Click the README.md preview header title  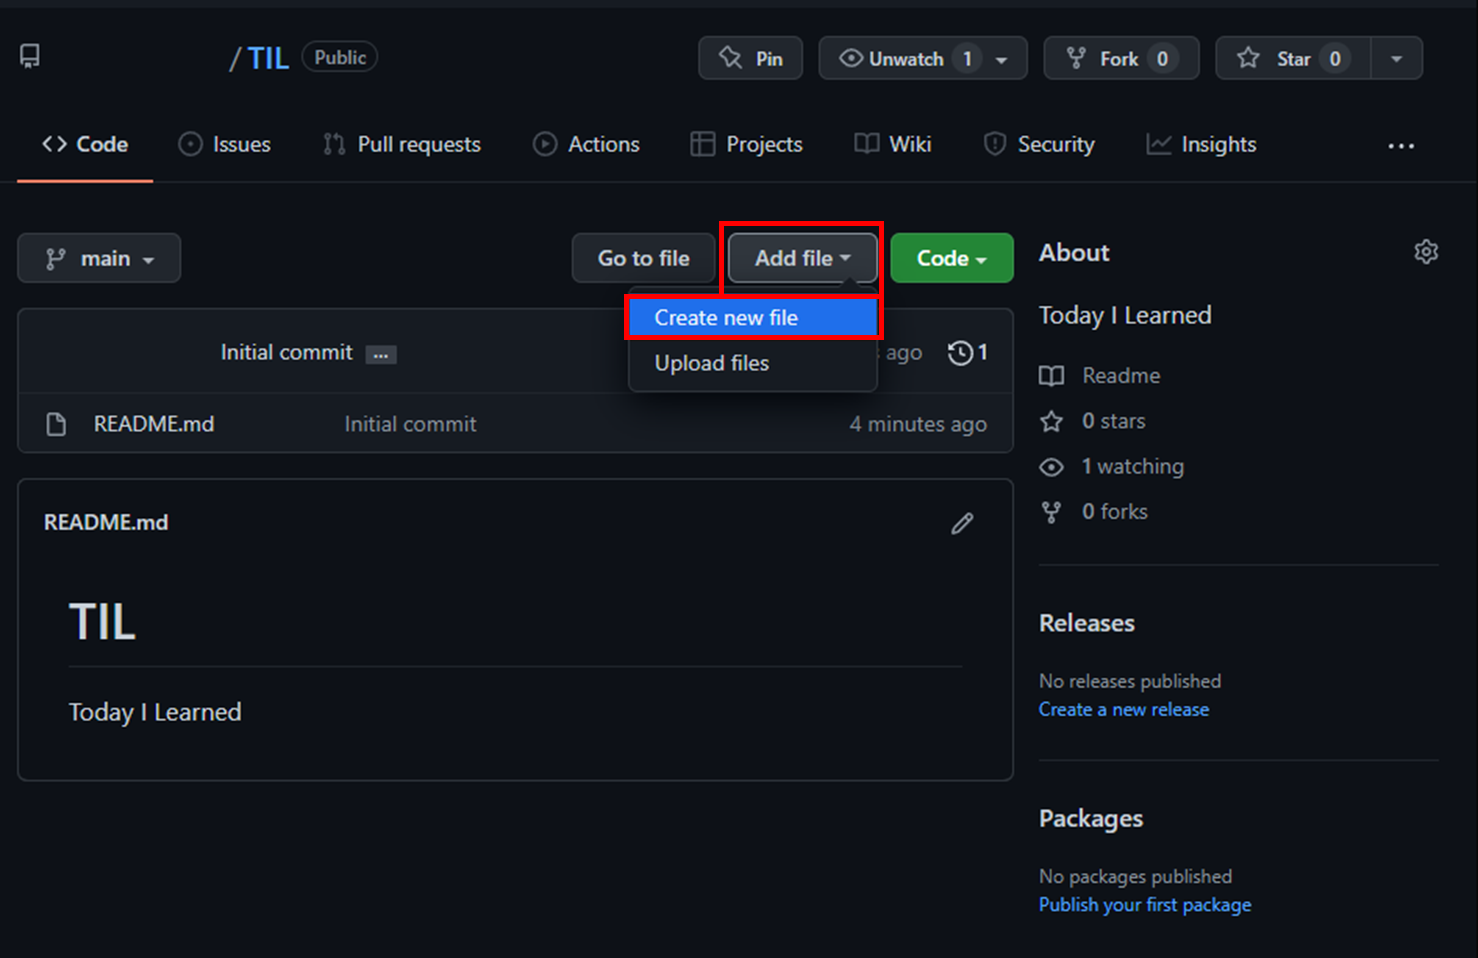point(106,522)
